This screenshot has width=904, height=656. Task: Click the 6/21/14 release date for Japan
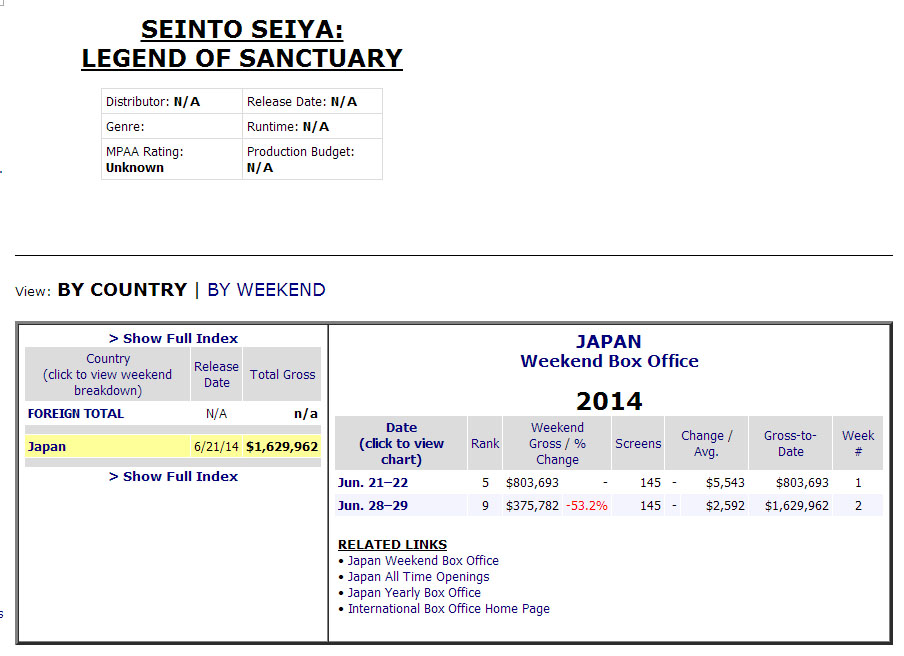[216, 447]
